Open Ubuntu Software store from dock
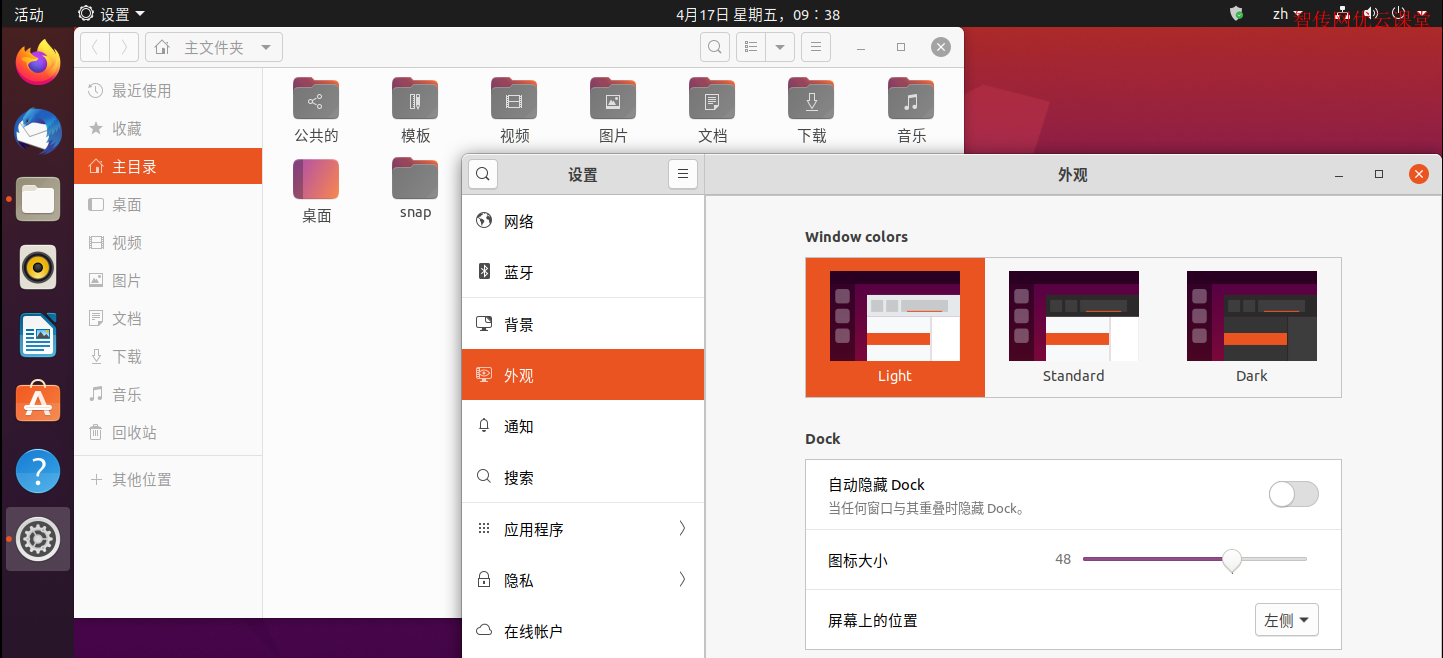This screenshot has width=1443, height=658. (38, 403)
